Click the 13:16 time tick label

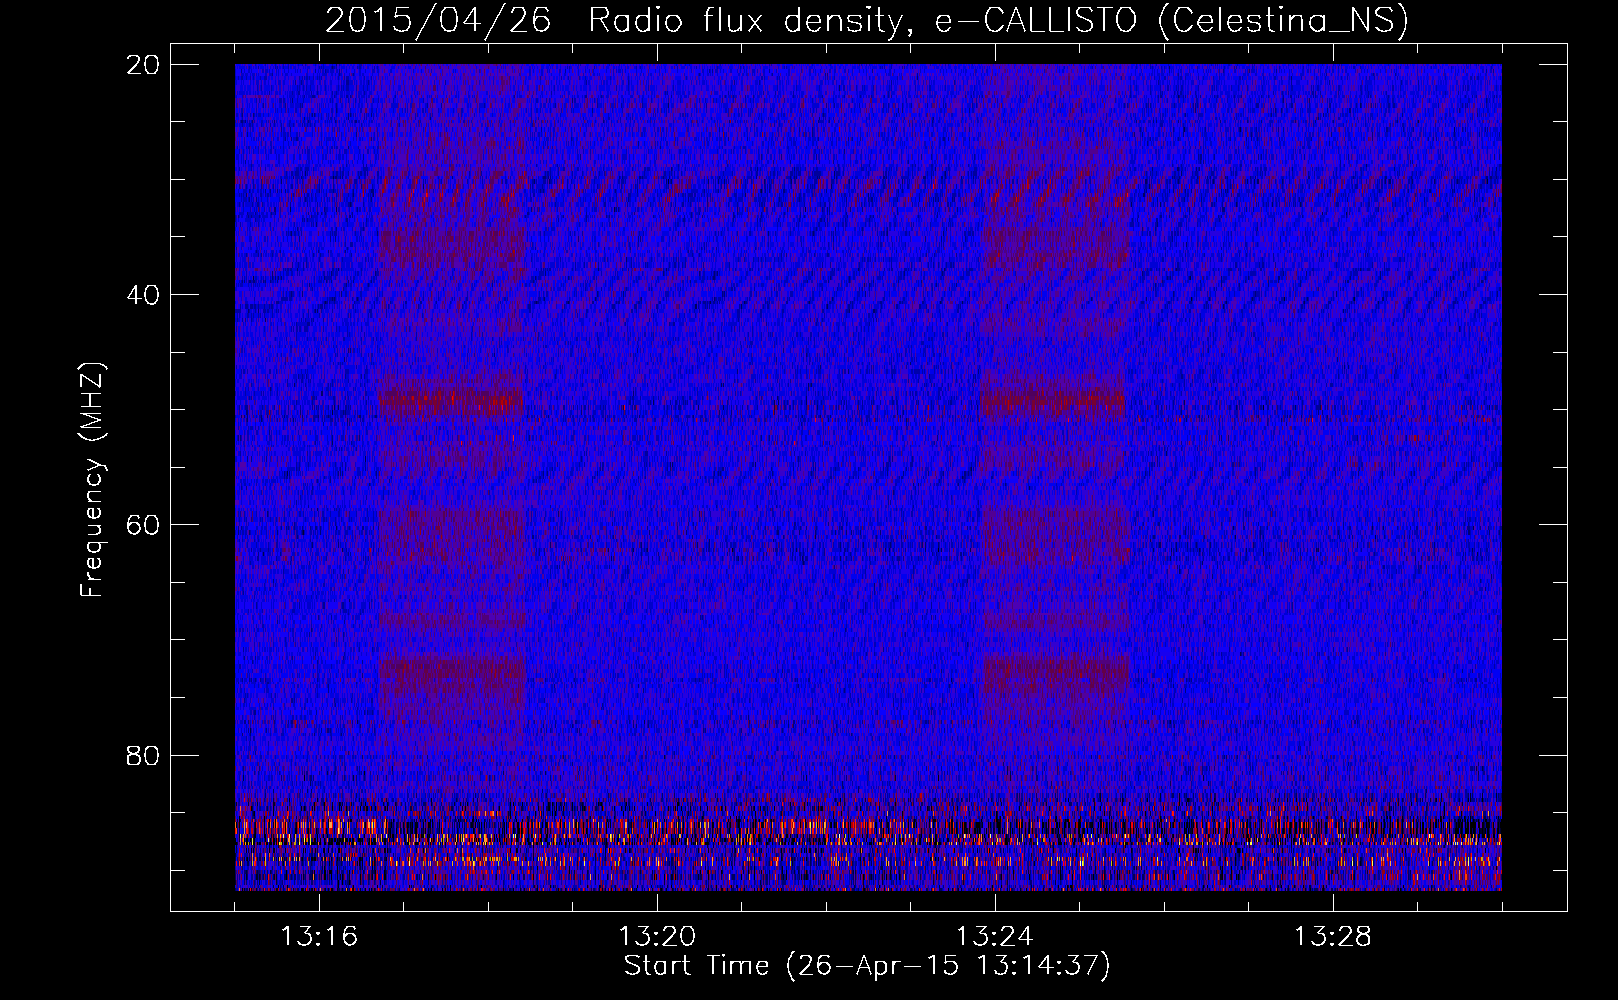[x=319, y=937]
